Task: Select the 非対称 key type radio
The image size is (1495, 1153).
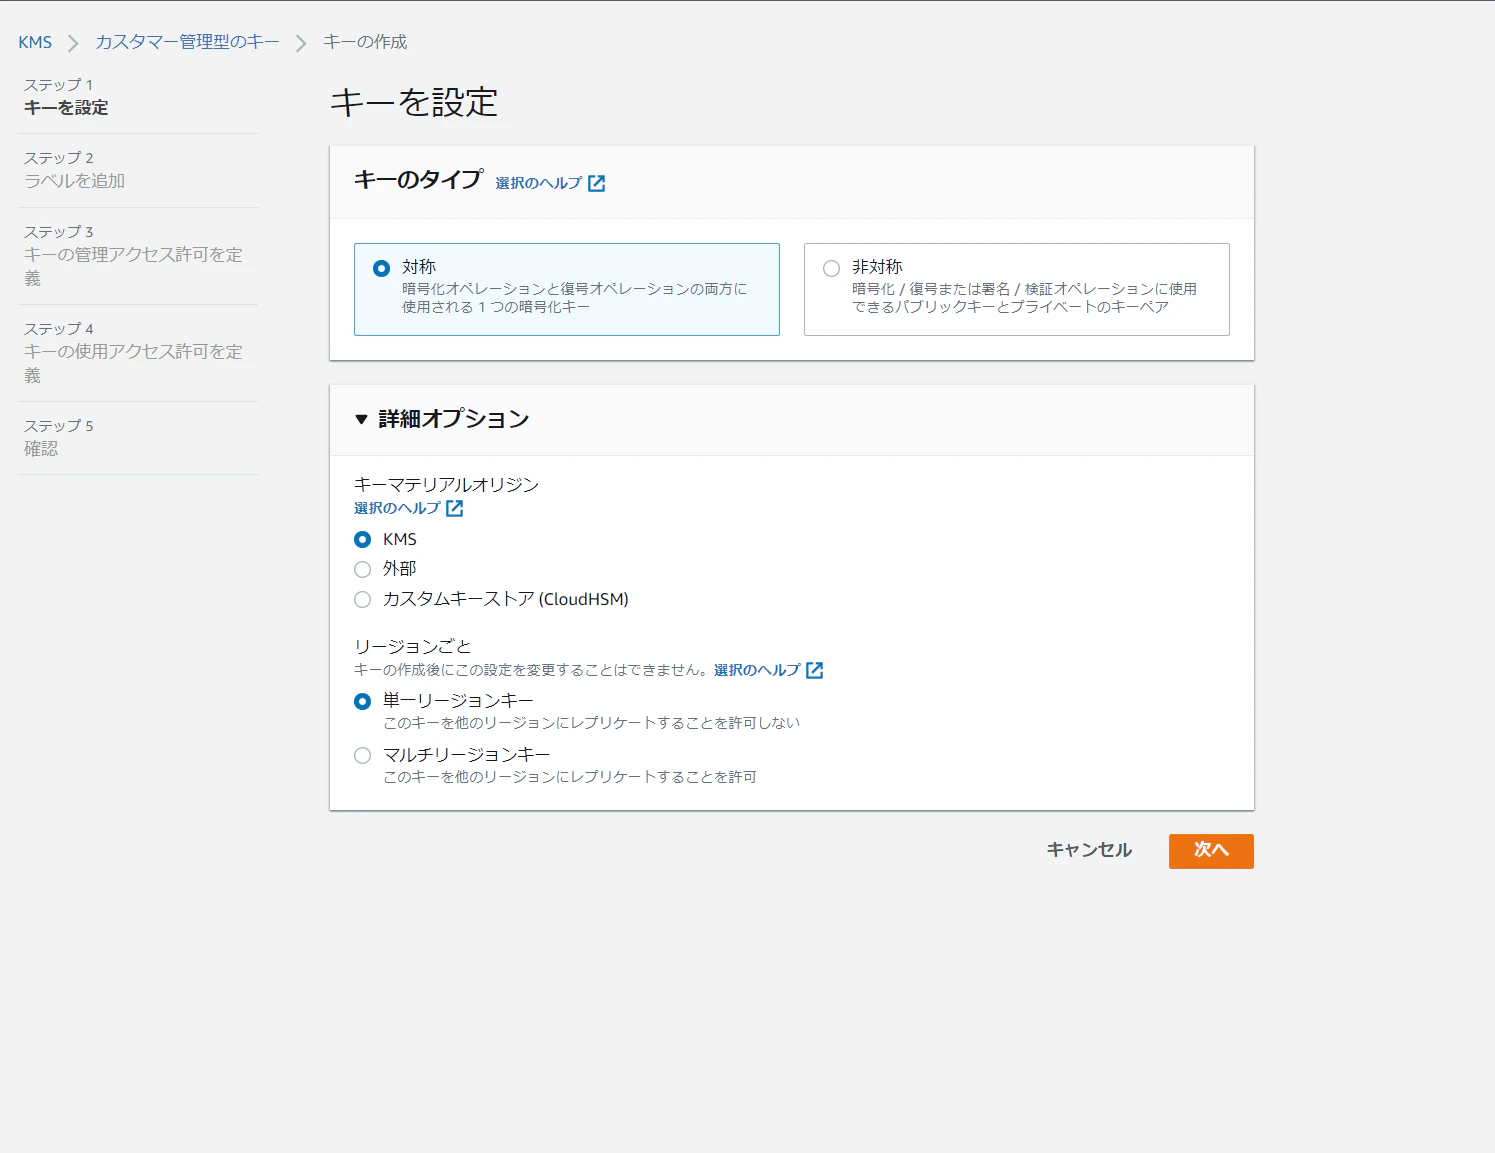Action: point(831,268)
